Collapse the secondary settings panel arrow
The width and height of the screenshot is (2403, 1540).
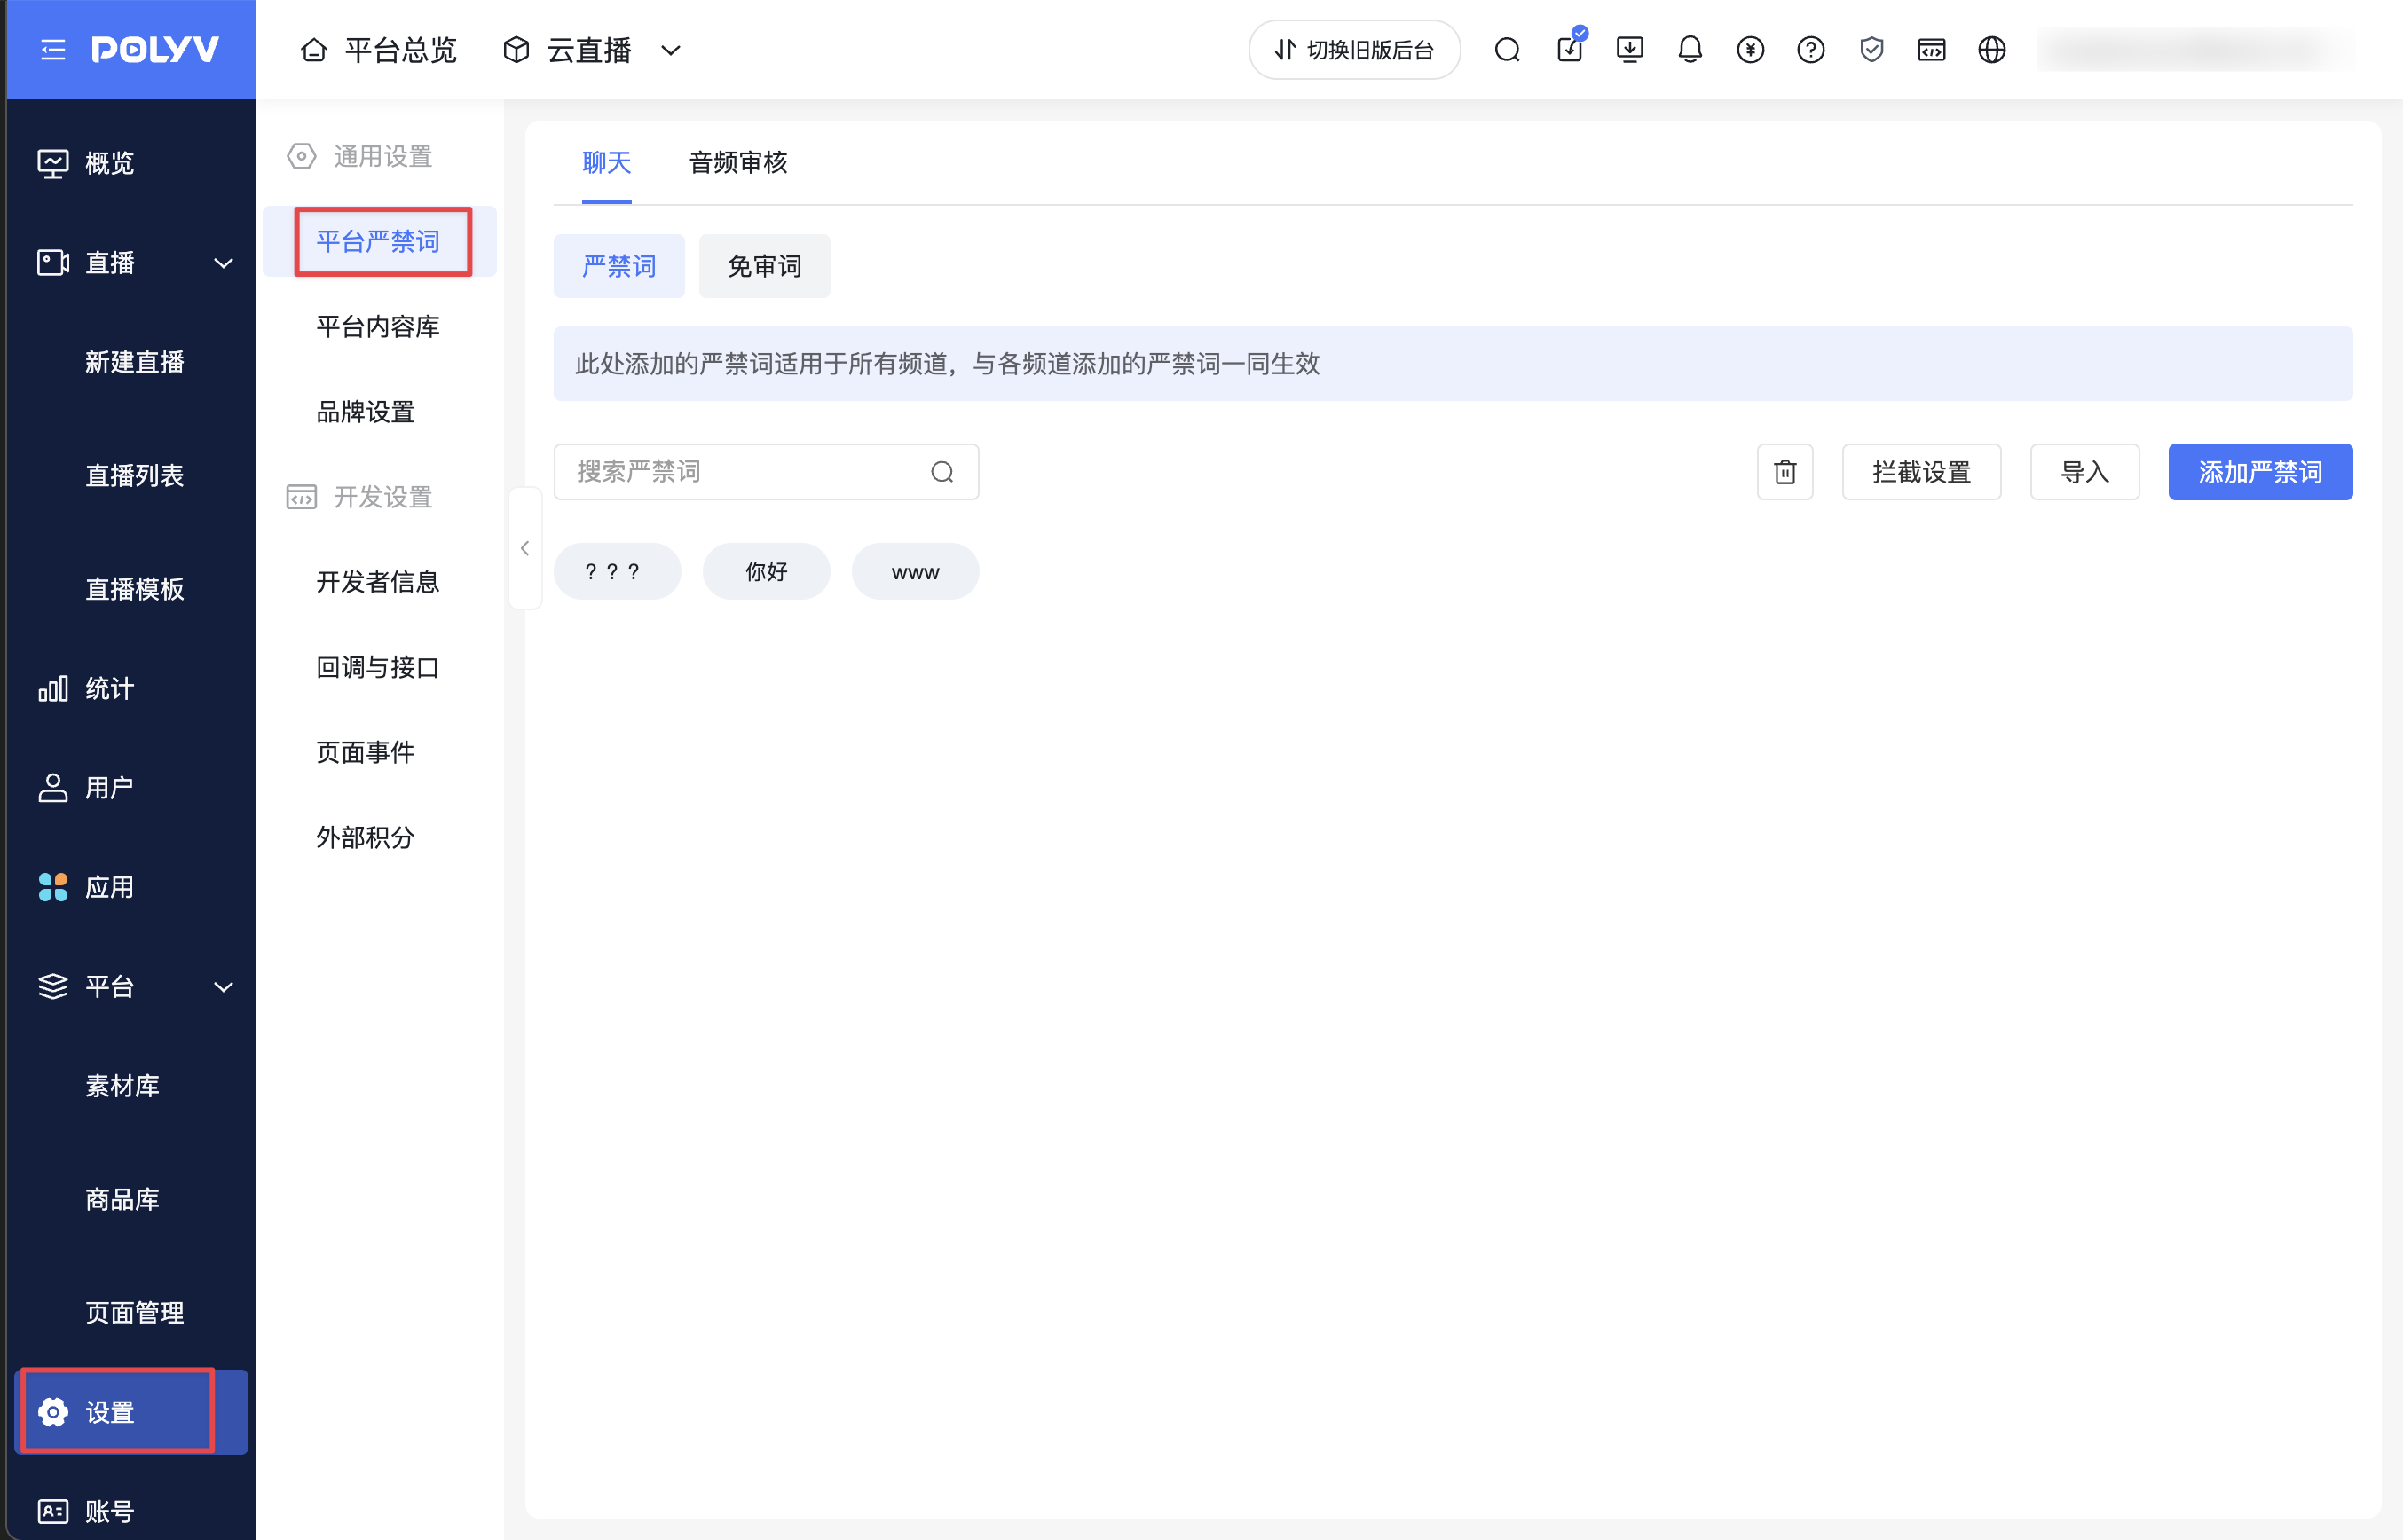525,548
